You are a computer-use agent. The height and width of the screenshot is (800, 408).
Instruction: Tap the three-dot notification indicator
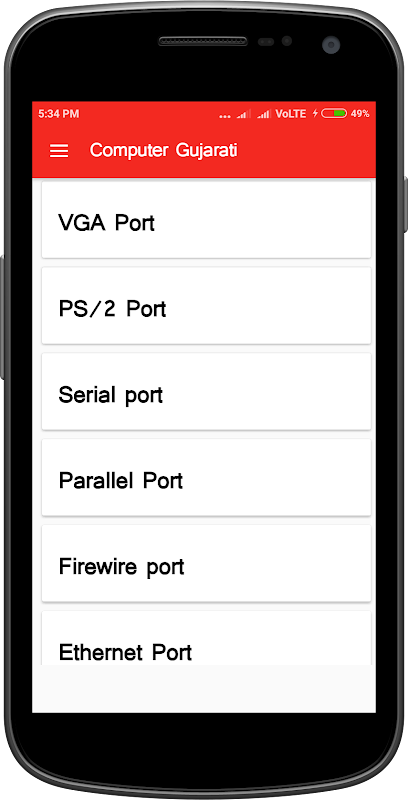[225, 117]
